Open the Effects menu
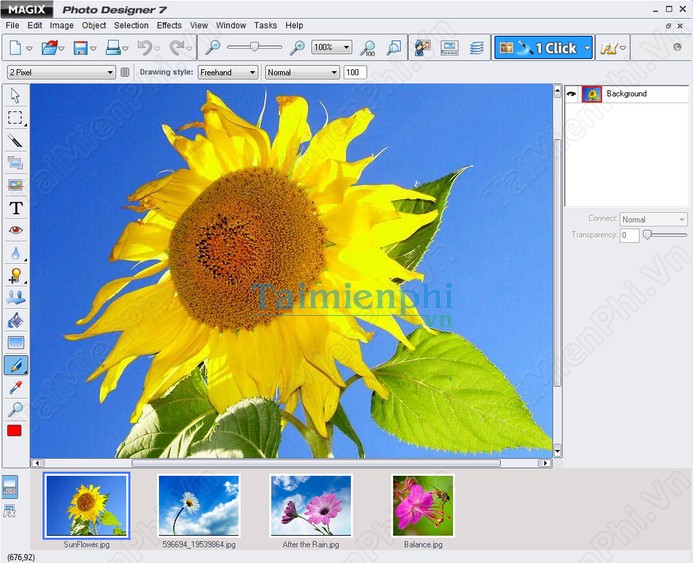693x563 pixels. pyautogui.click(x=169, y=25)
